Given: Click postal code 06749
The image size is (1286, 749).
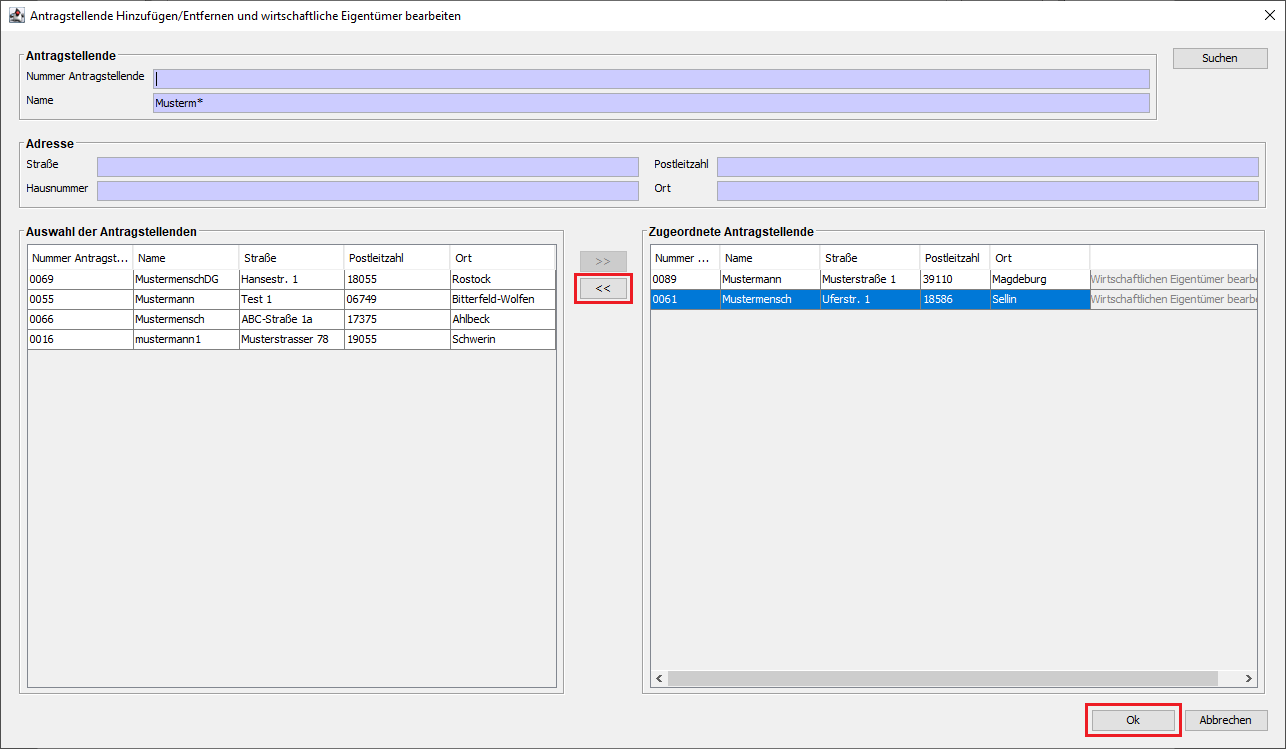Looking at the screenshot, I should [x=398, y=300].
